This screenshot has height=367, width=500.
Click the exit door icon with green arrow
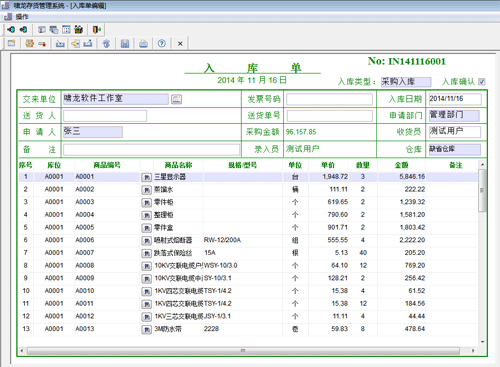[x=97, y=30]
